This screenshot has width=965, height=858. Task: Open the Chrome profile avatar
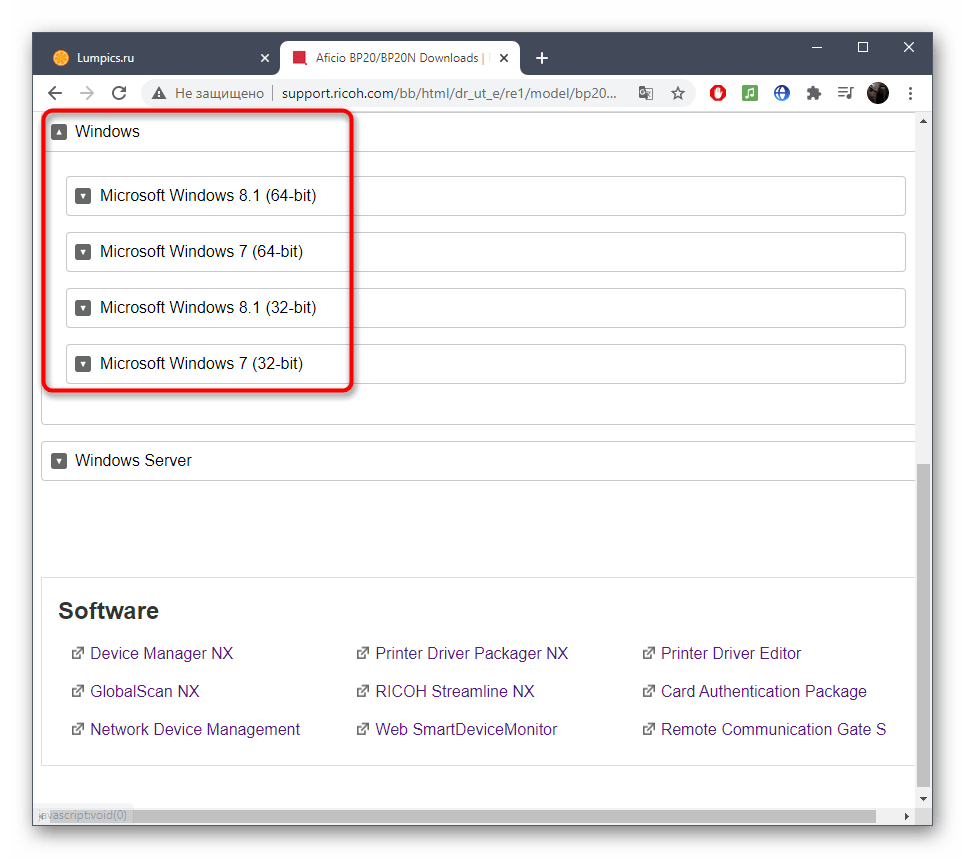pos(878,93)
